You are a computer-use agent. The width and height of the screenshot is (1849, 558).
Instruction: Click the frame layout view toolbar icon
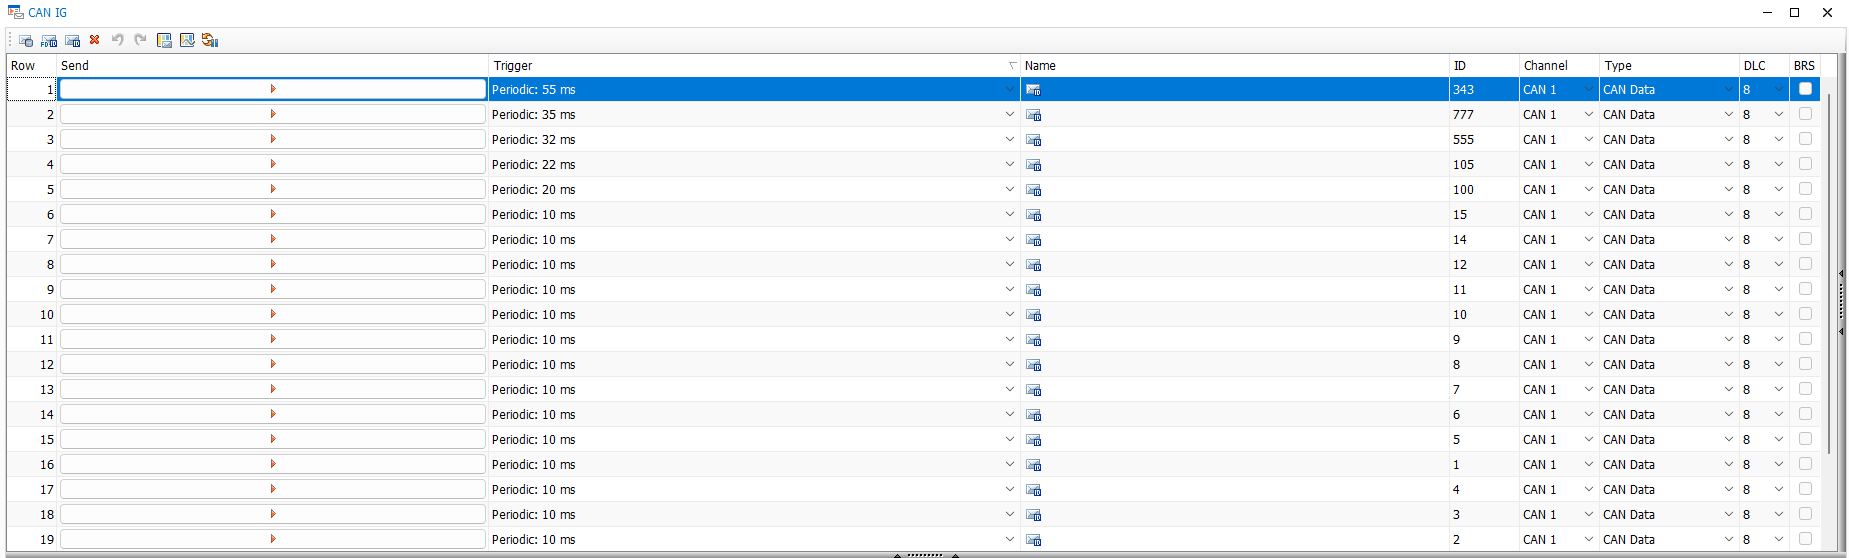point(164,40)
